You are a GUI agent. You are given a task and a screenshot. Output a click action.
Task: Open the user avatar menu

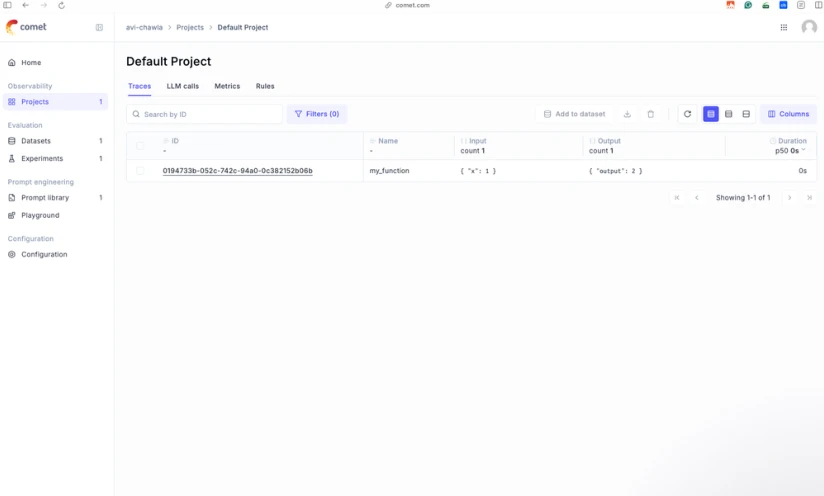coord(809,27)
